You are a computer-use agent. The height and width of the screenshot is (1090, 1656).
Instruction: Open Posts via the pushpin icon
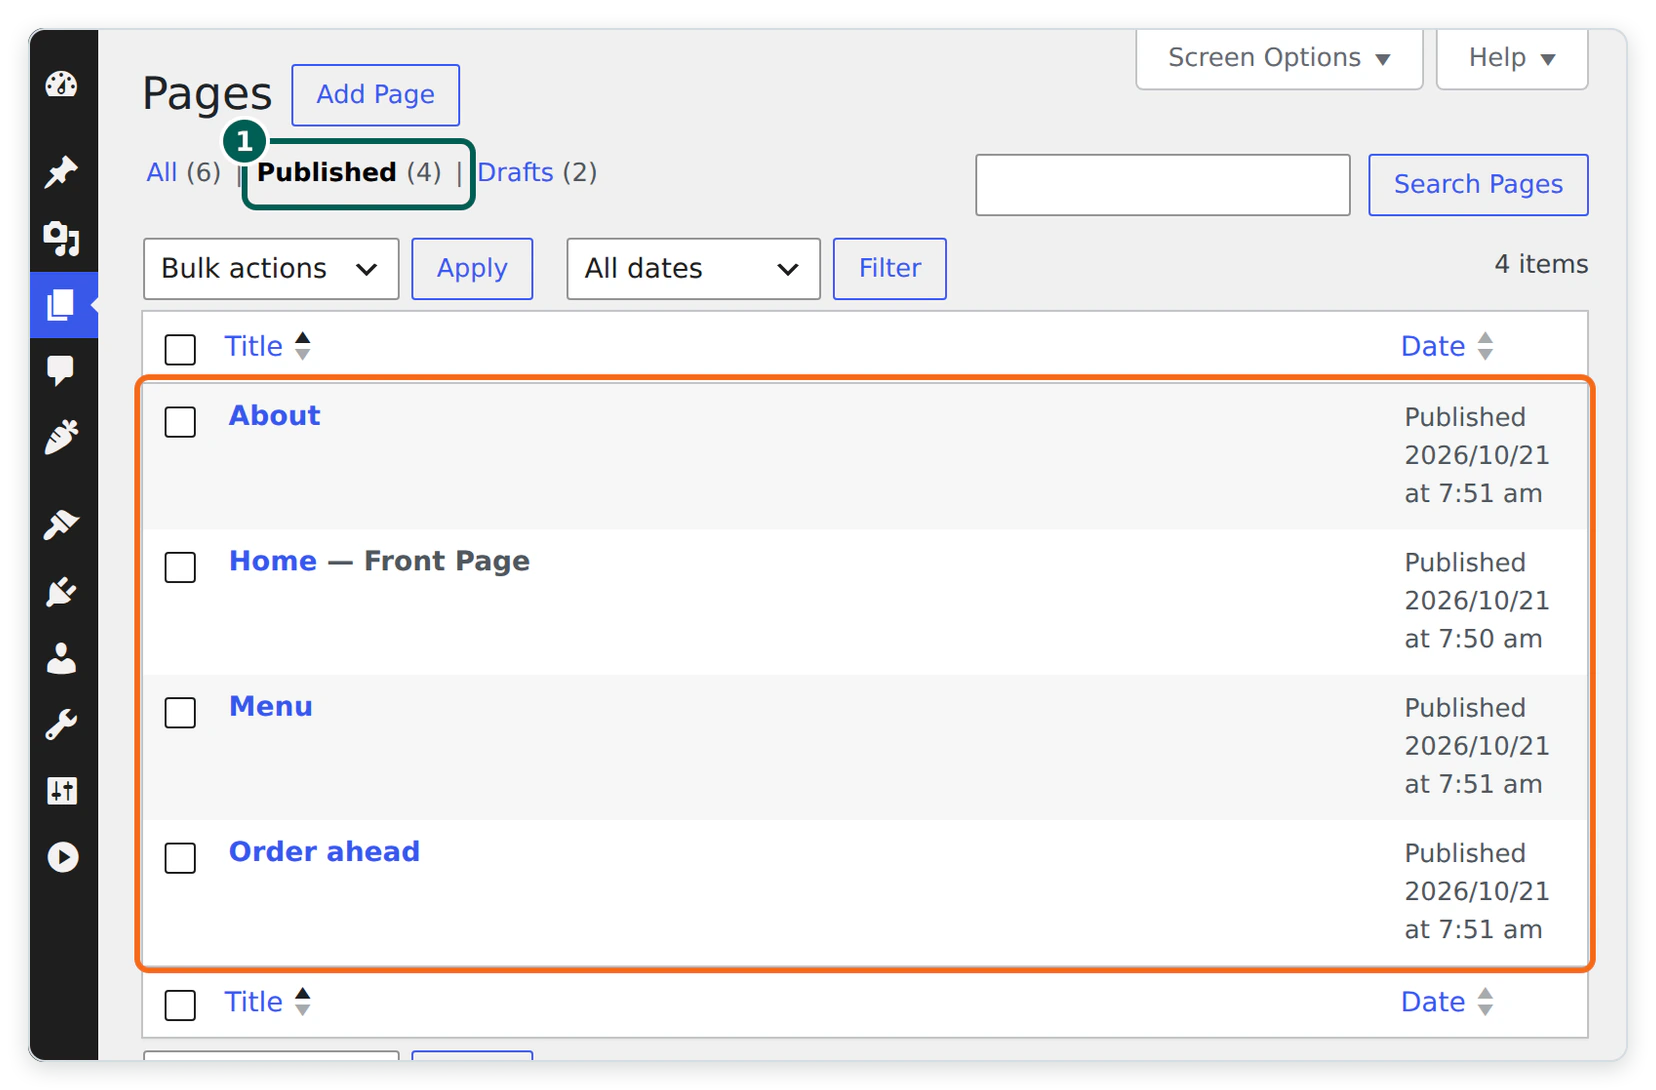tap(62, 171)
